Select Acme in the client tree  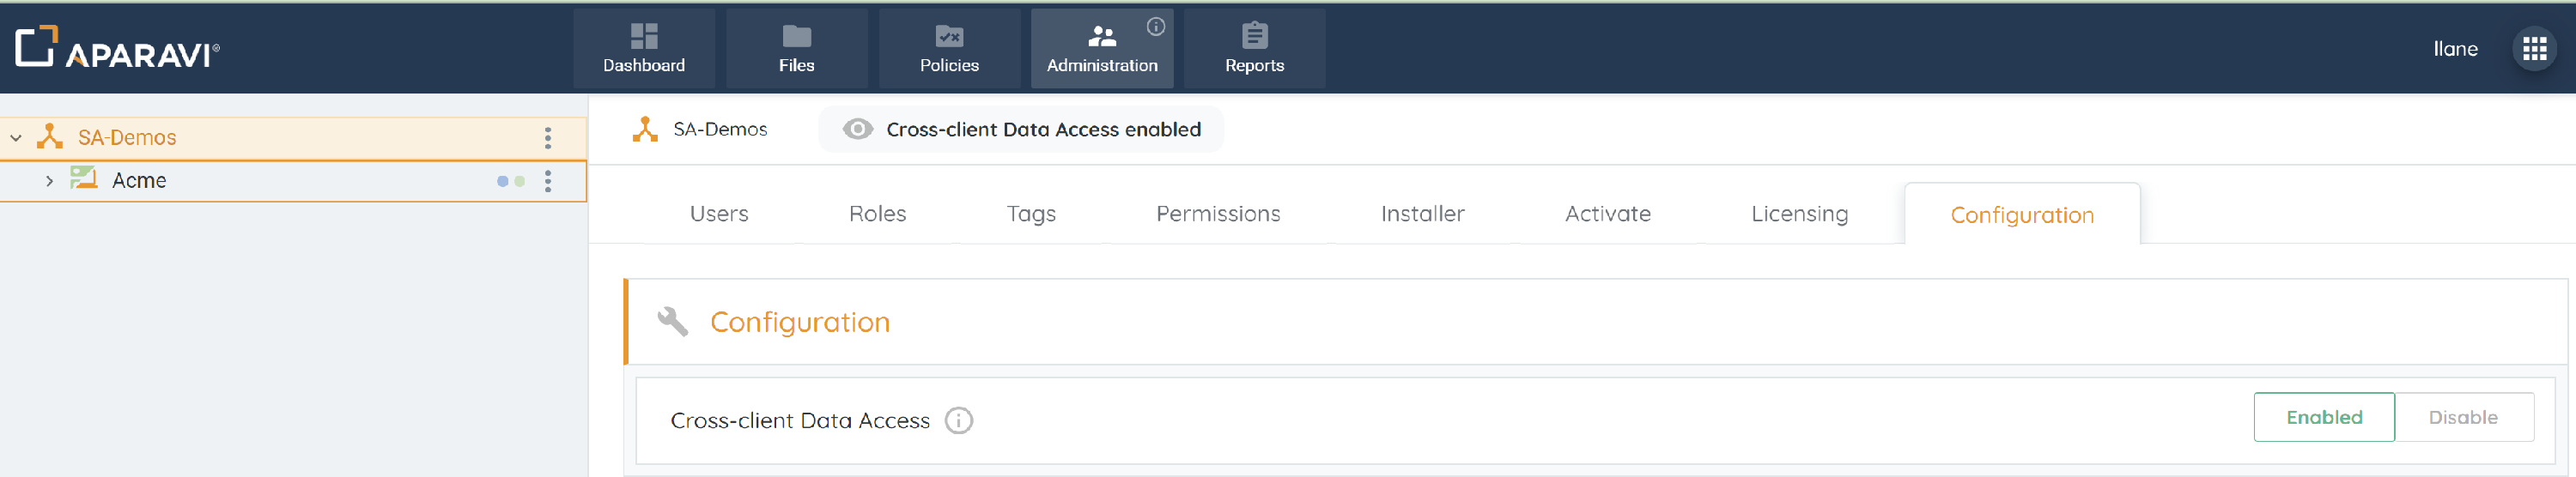click(x=139, y=181)
